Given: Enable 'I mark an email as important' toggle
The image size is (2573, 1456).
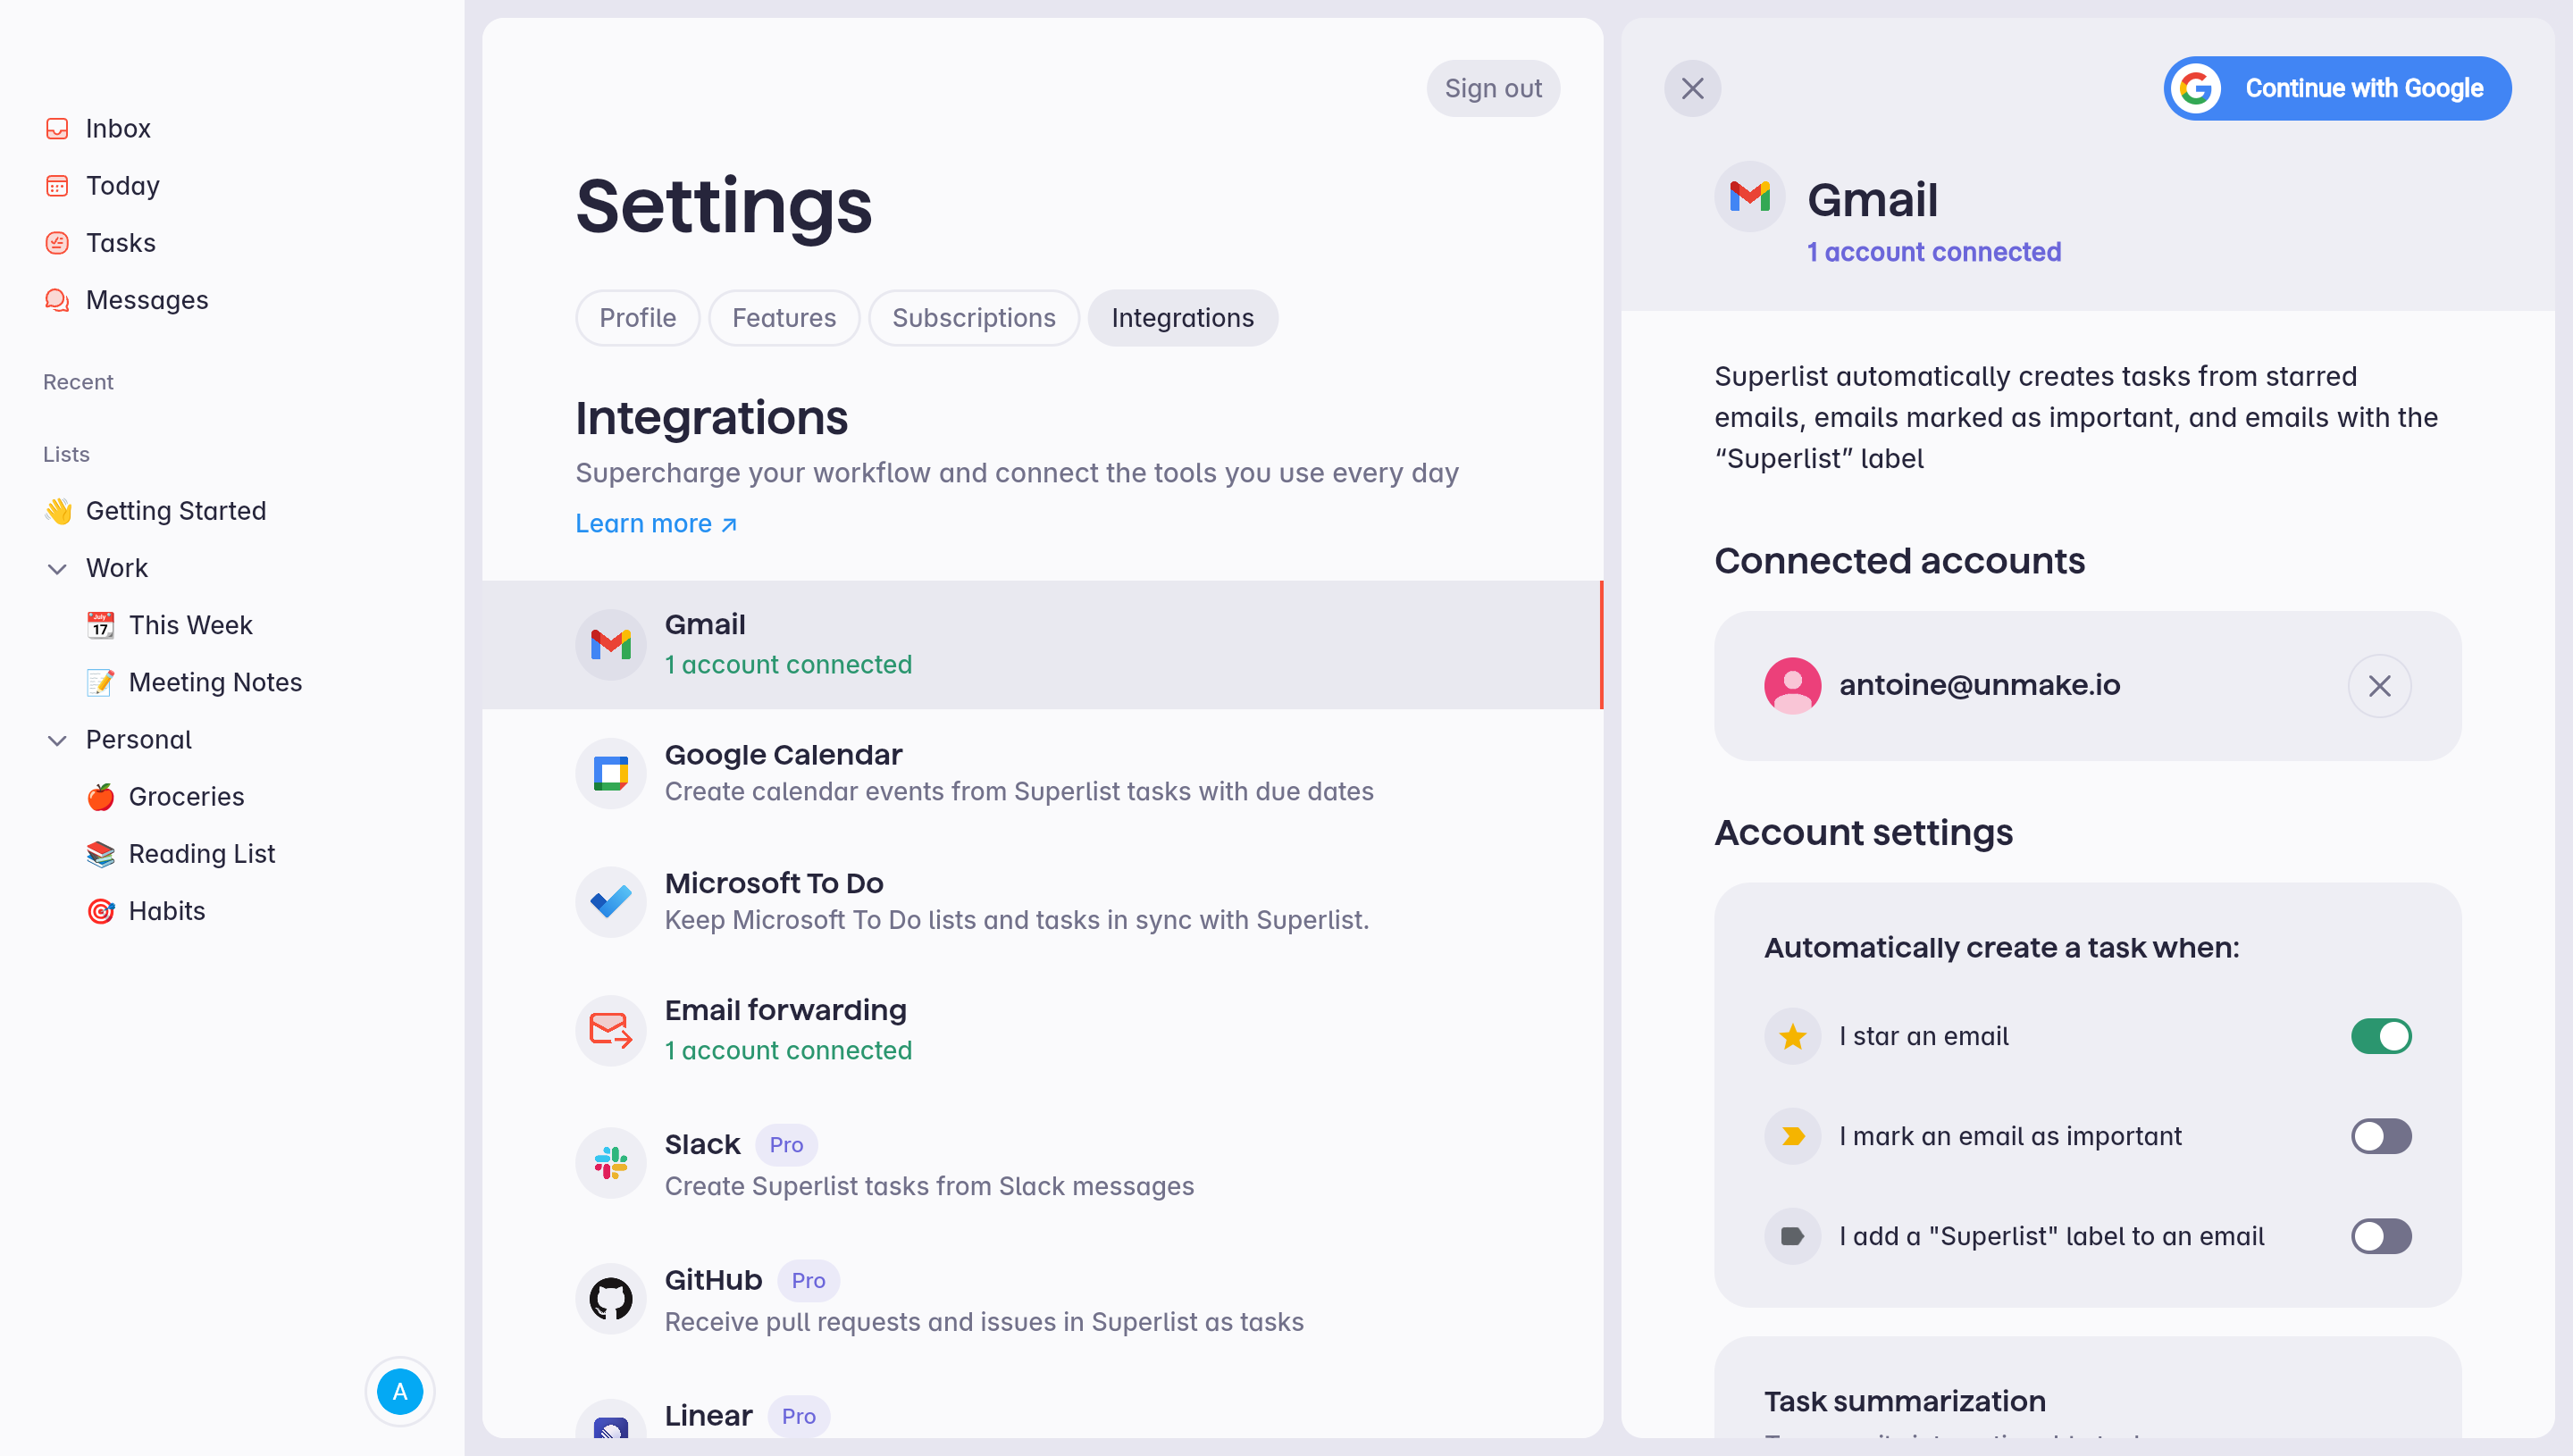Looking at the screenshot, I should [x=2381, y=1136].
